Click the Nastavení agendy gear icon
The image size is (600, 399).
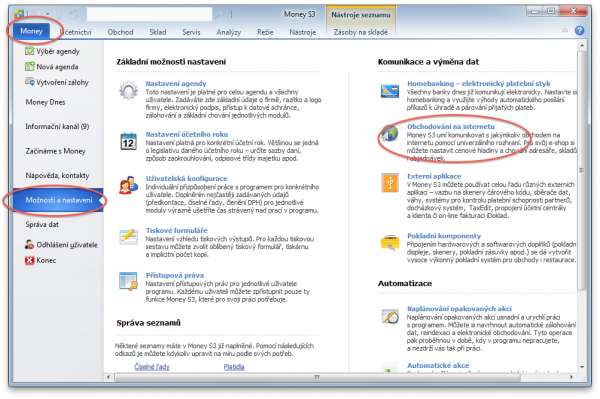(x=128, y=90)
